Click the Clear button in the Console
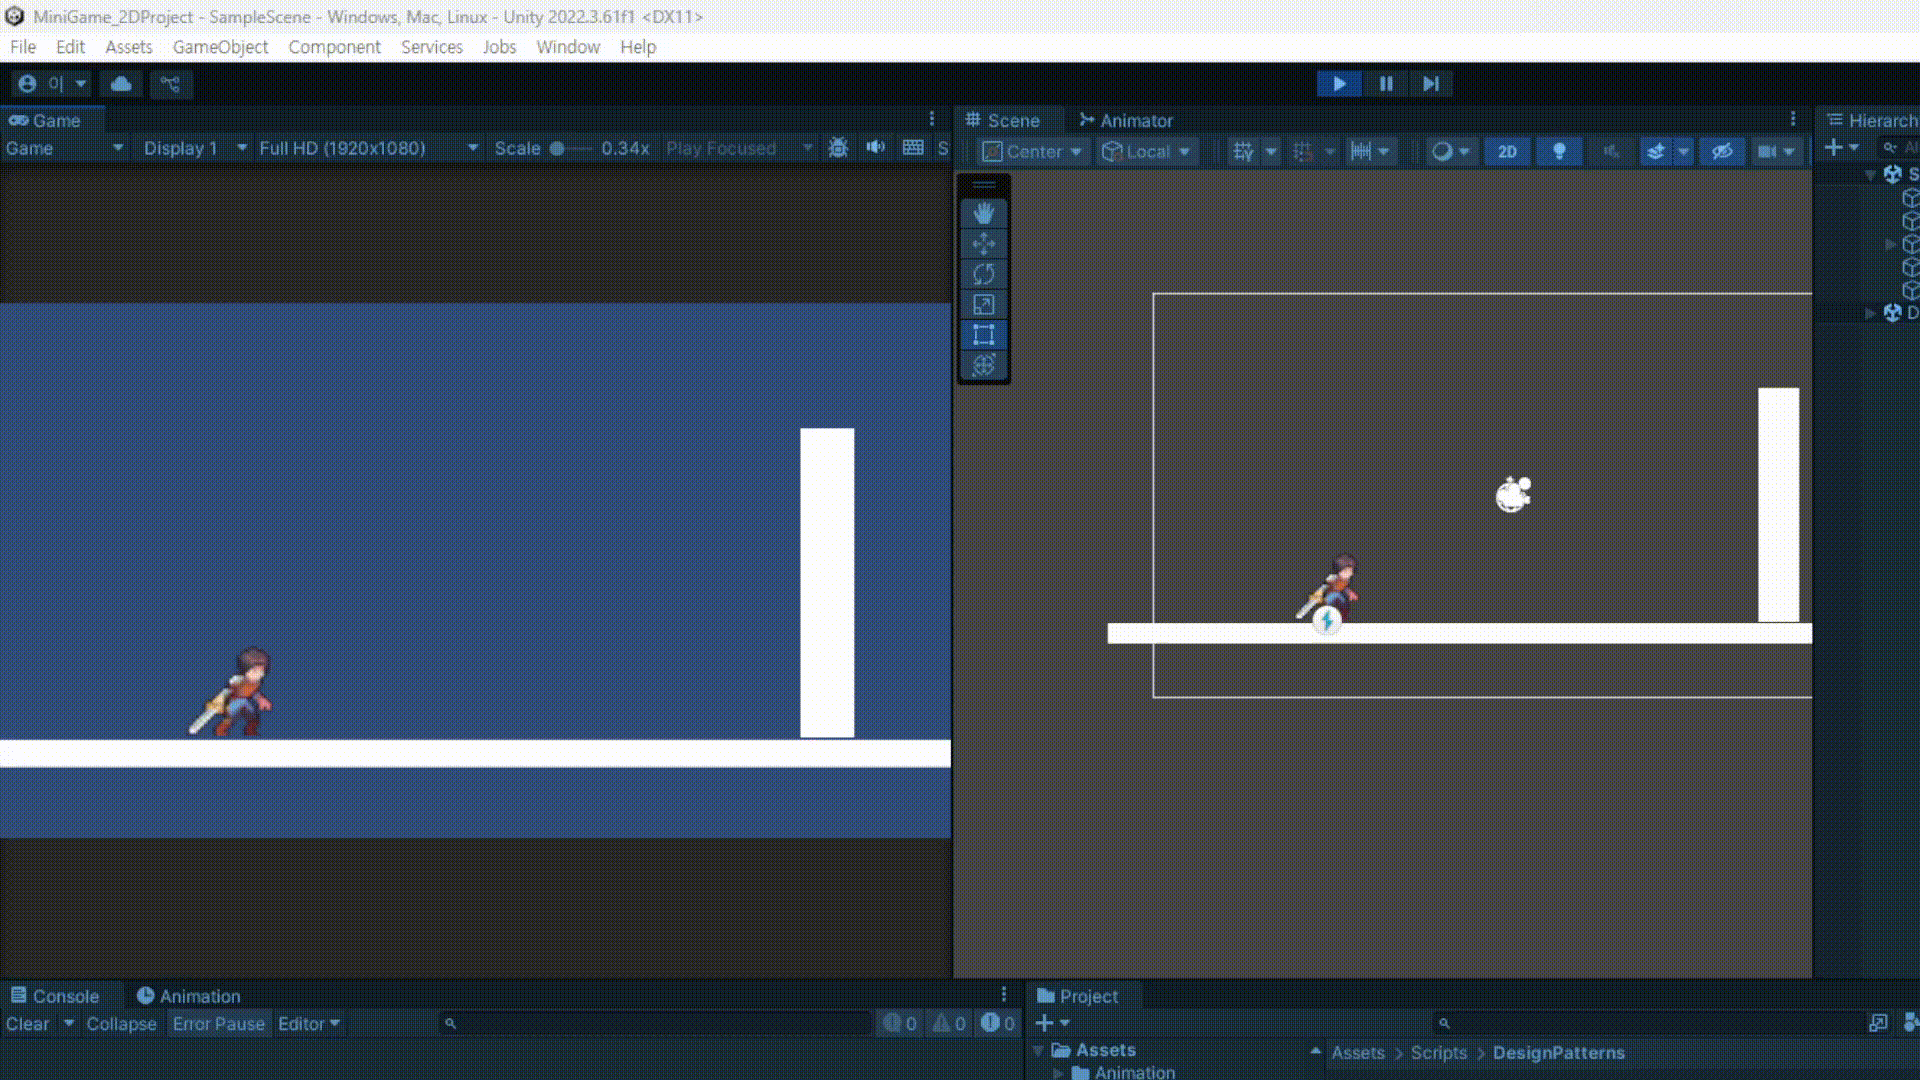 pos(27,1024)
